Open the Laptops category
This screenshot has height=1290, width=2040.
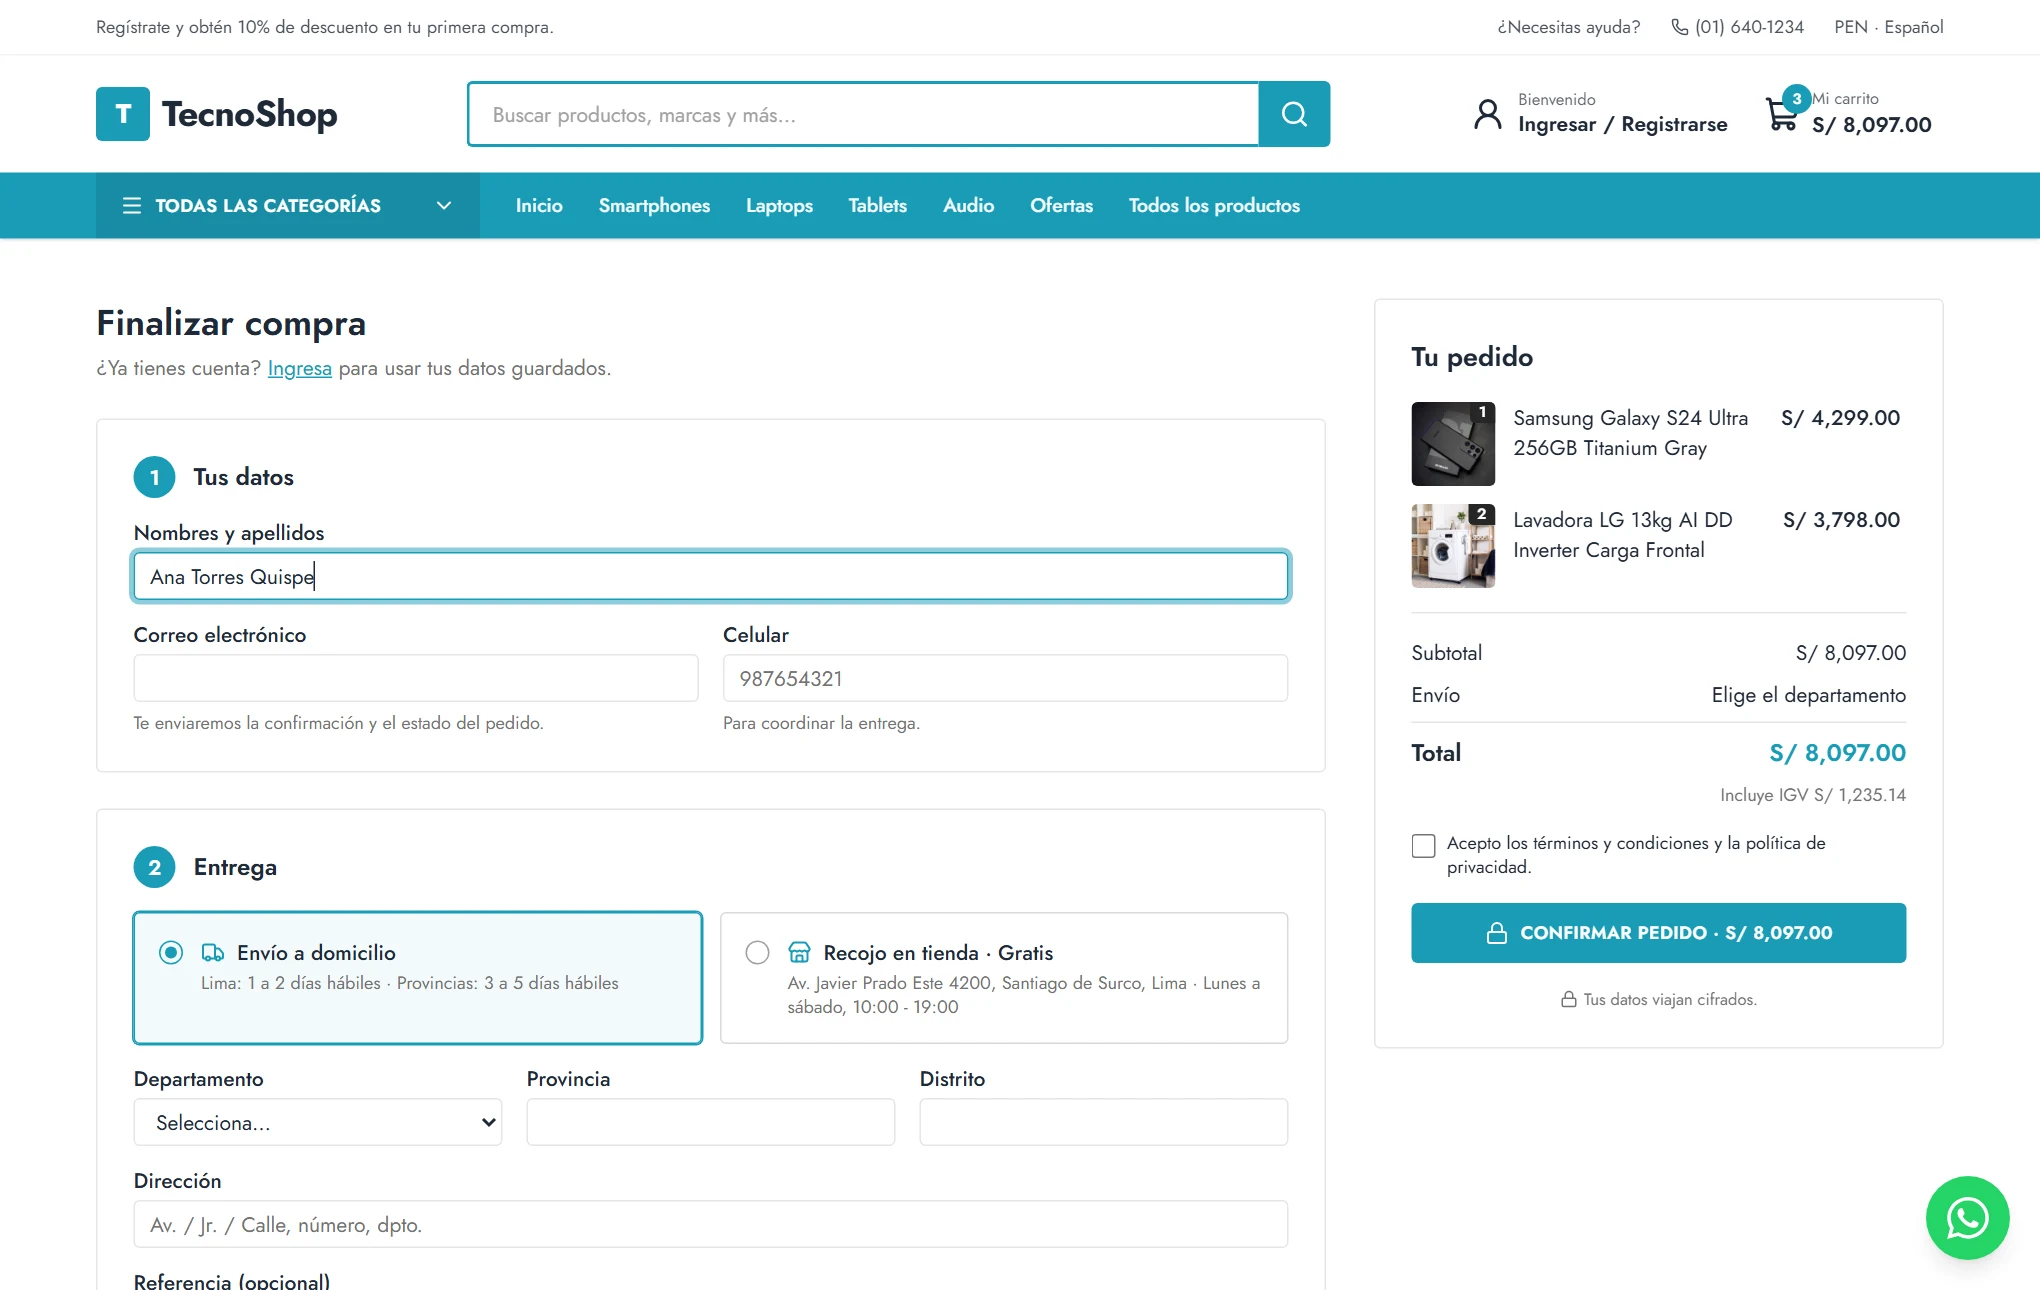[779, 205]
